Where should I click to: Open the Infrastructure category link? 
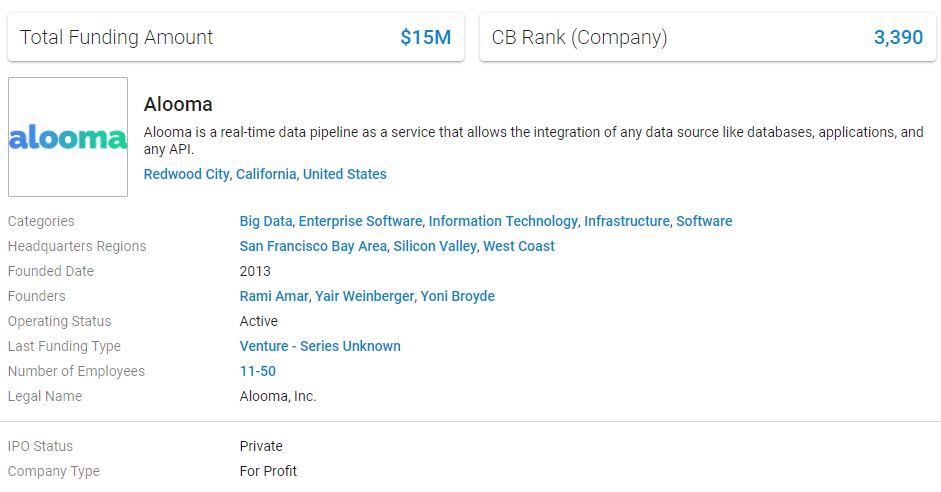(x=627, y=221)
